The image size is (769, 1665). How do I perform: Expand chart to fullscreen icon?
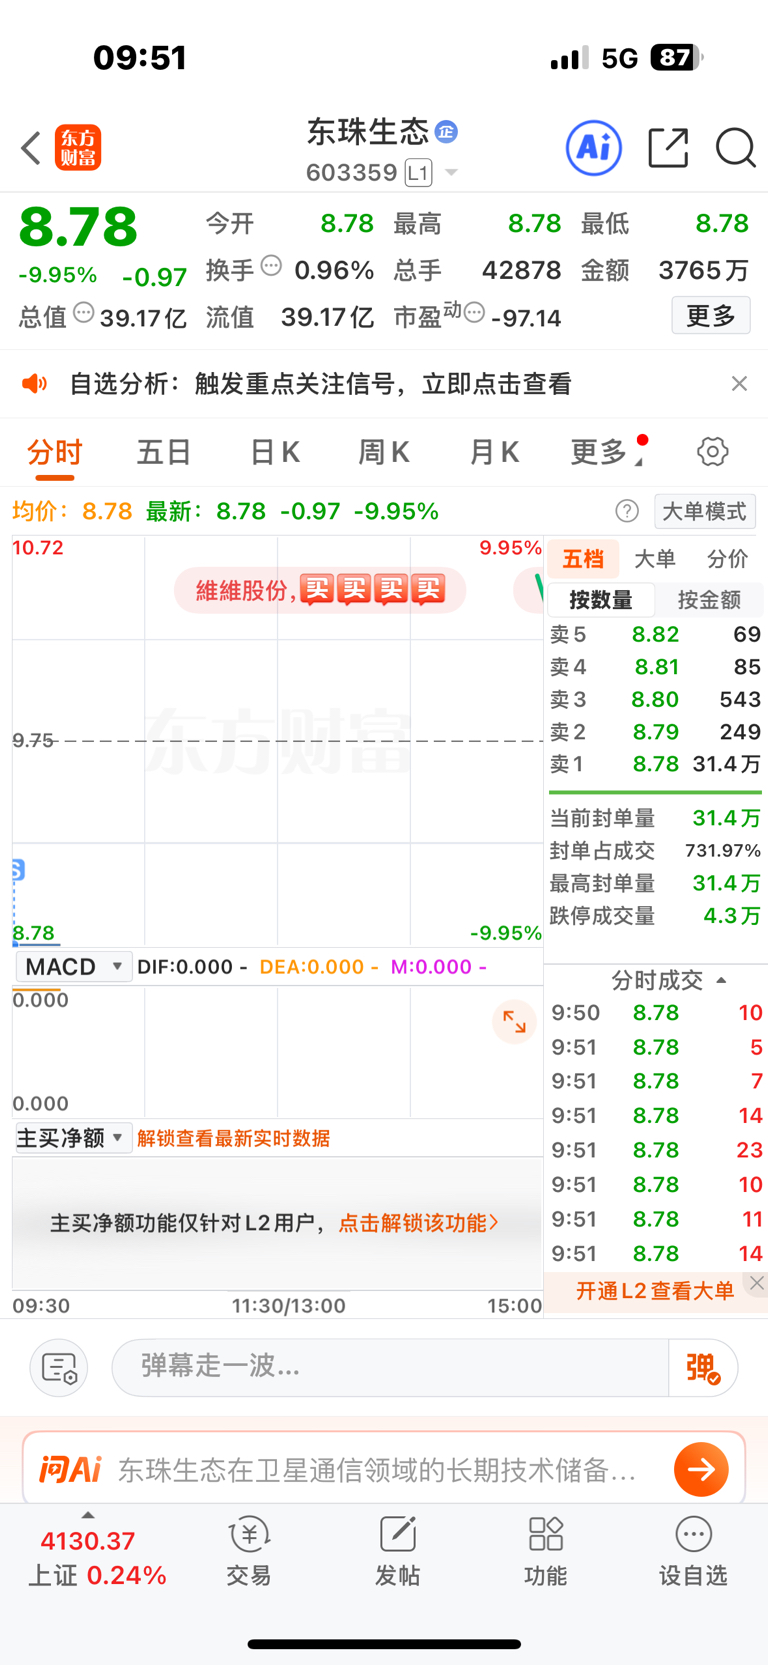click(x=514, y=1021)
